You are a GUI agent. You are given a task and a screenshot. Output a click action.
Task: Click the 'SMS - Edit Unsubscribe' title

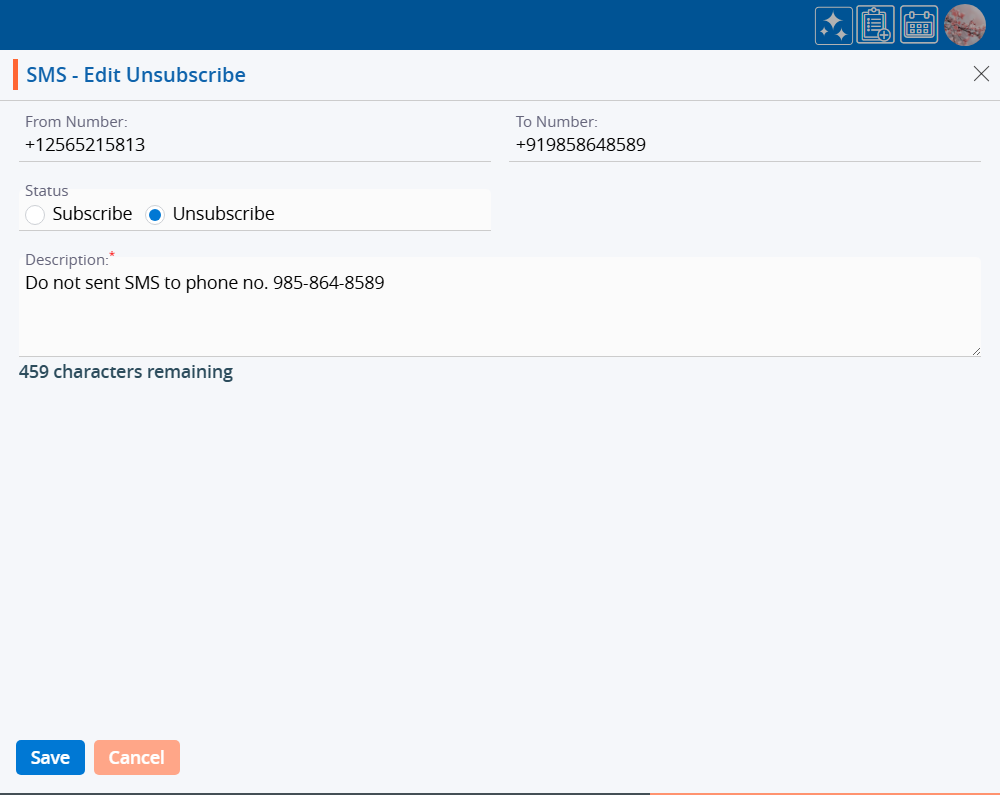point(136,75)
